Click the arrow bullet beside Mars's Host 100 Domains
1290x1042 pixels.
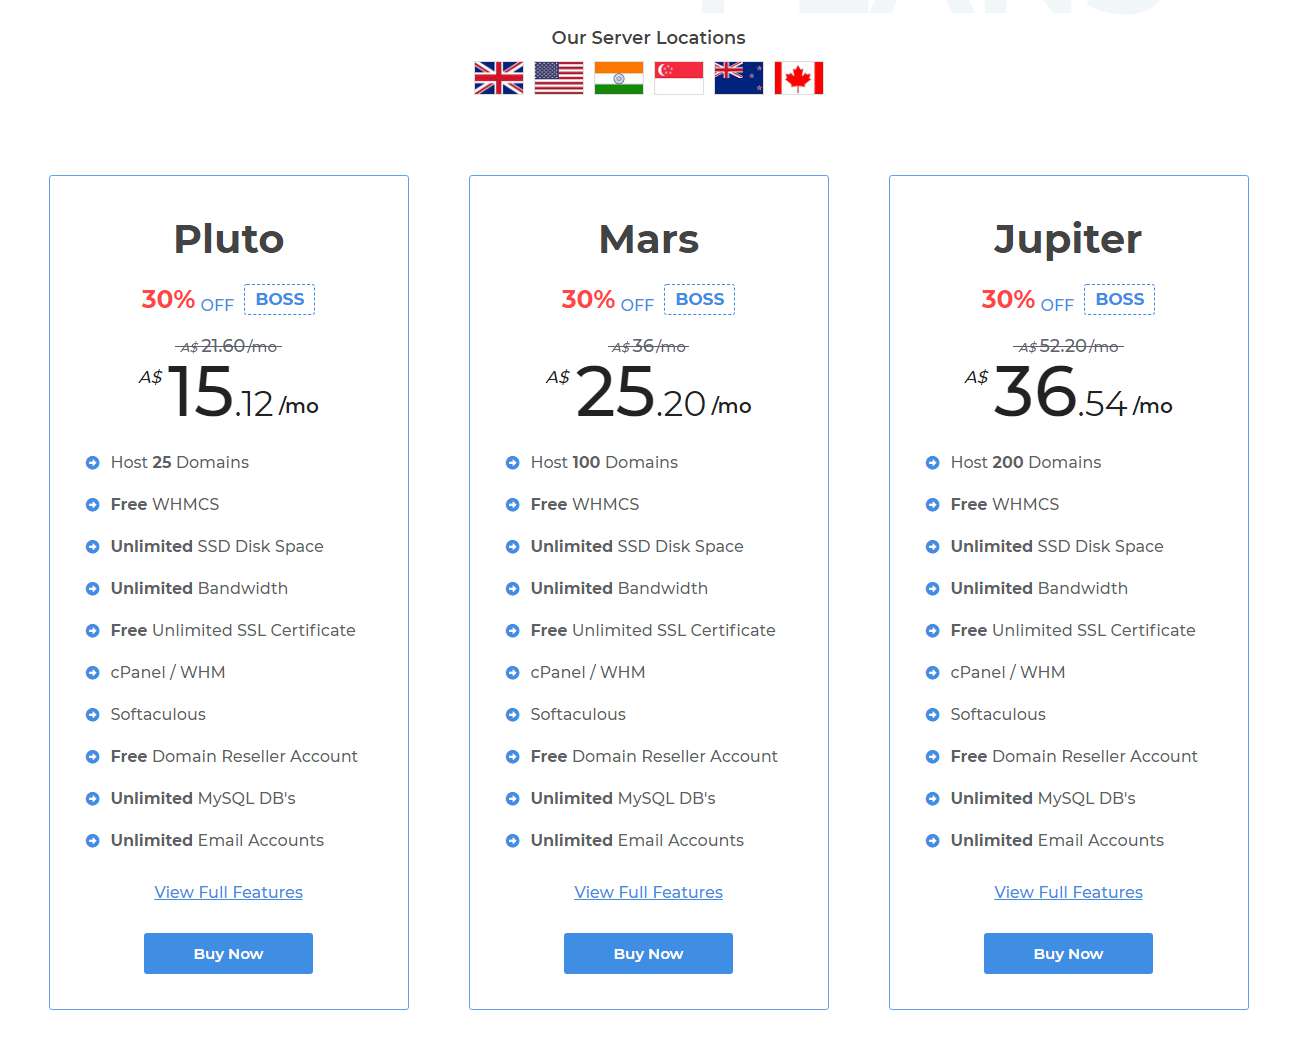pyautogui.click(x=513, y=463)
